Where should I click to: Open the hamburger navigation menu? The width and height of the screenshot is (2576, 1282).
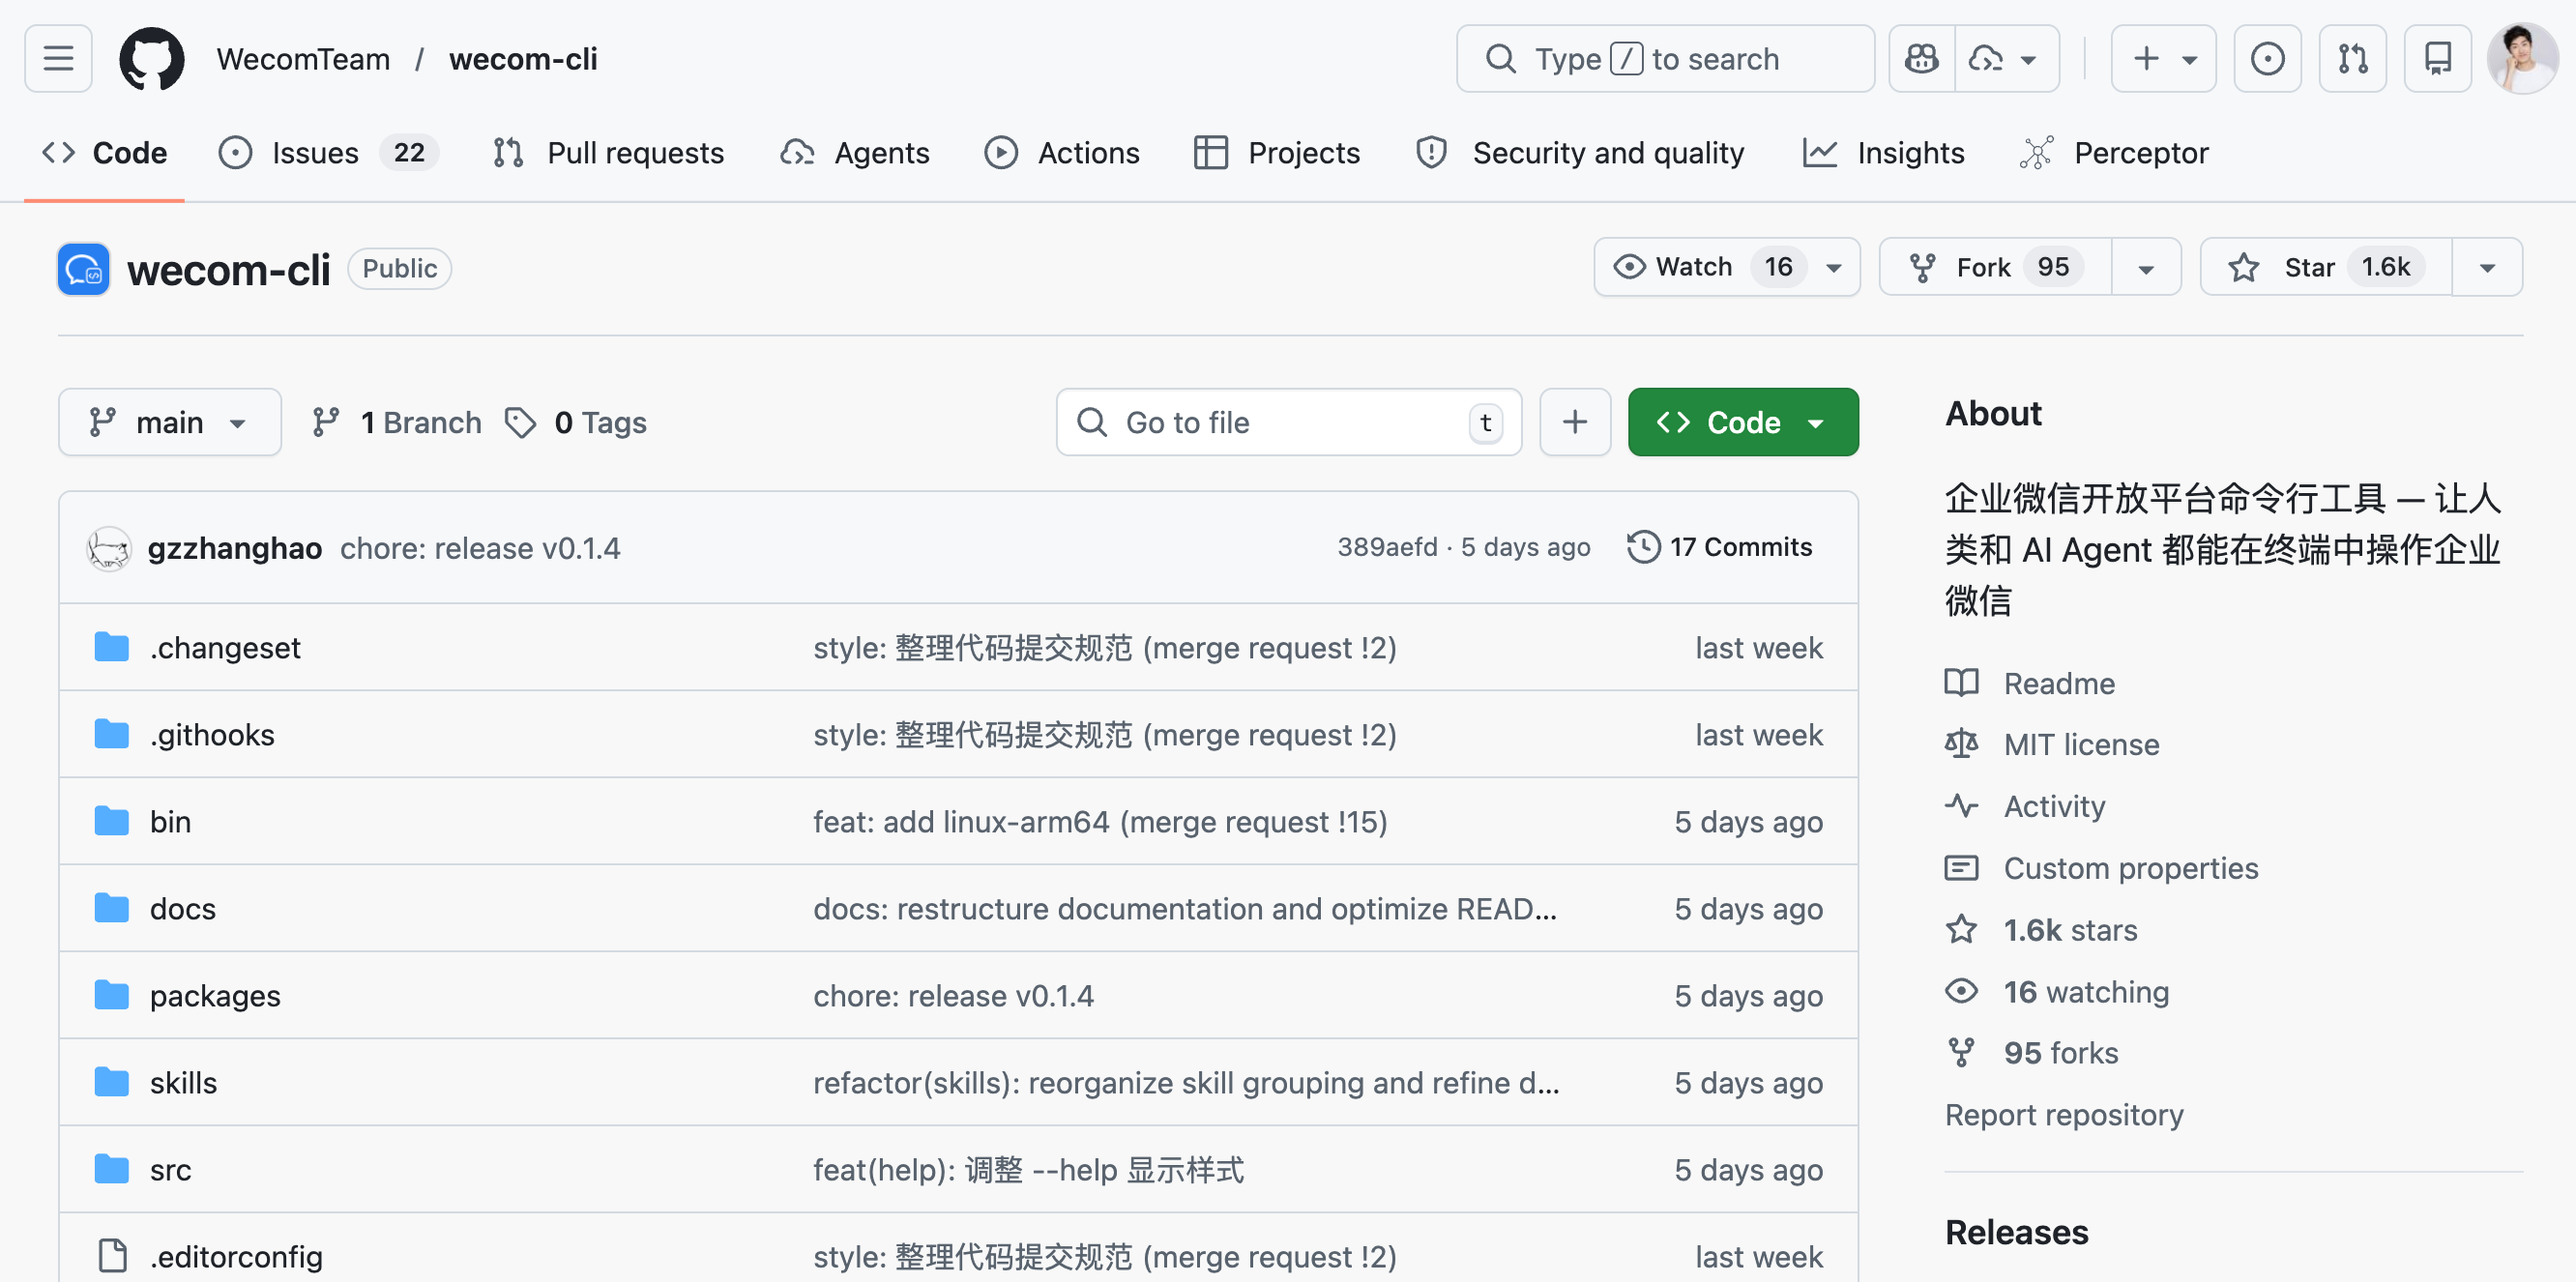click(58, 59)
